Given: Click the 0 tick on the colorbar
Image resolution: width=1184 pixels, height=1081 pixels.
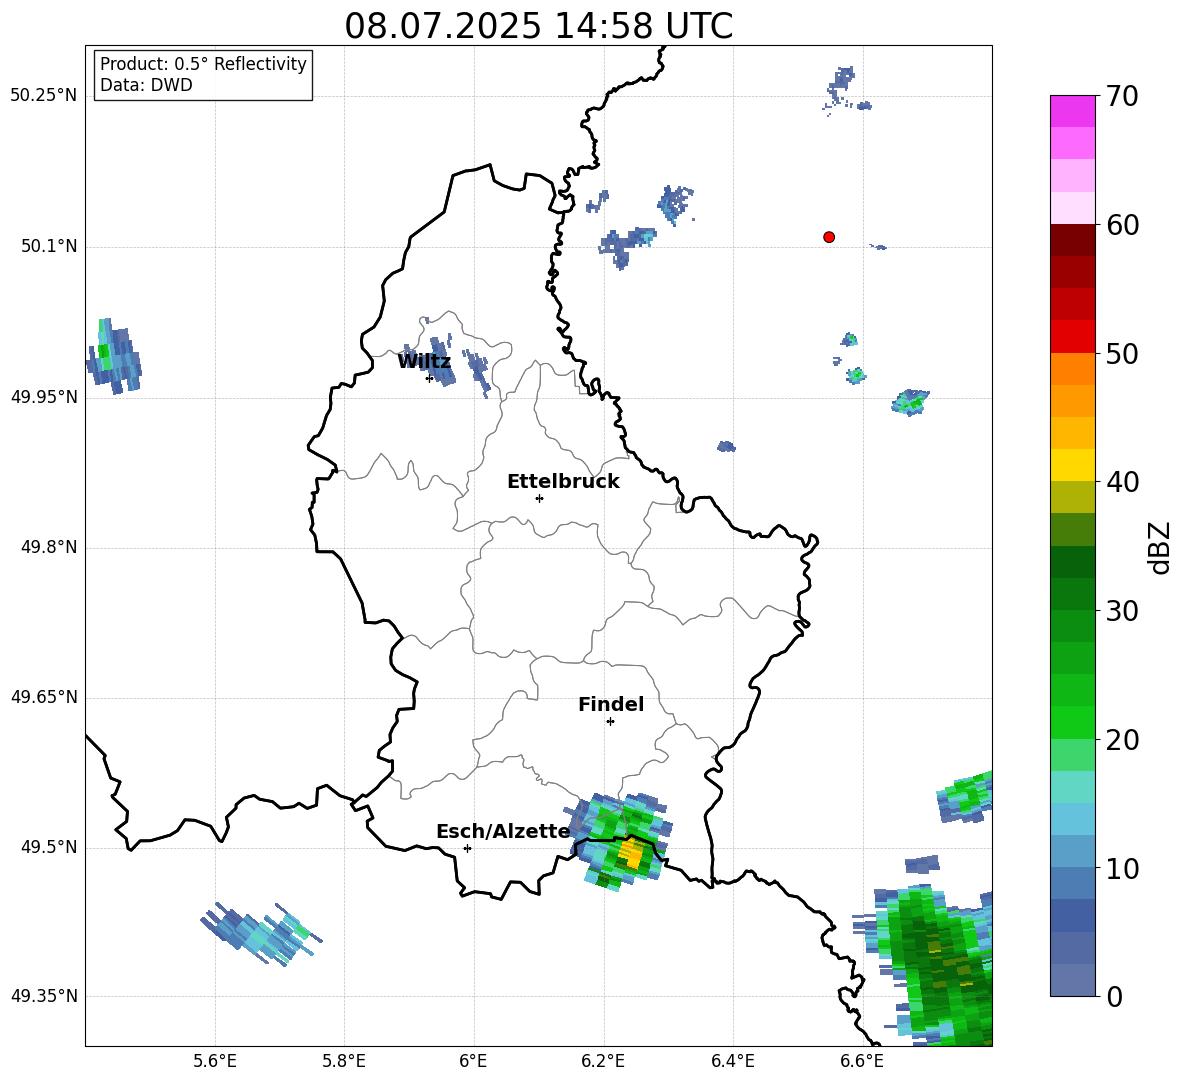Looking at the screenshot, I should click(1114, 997).
